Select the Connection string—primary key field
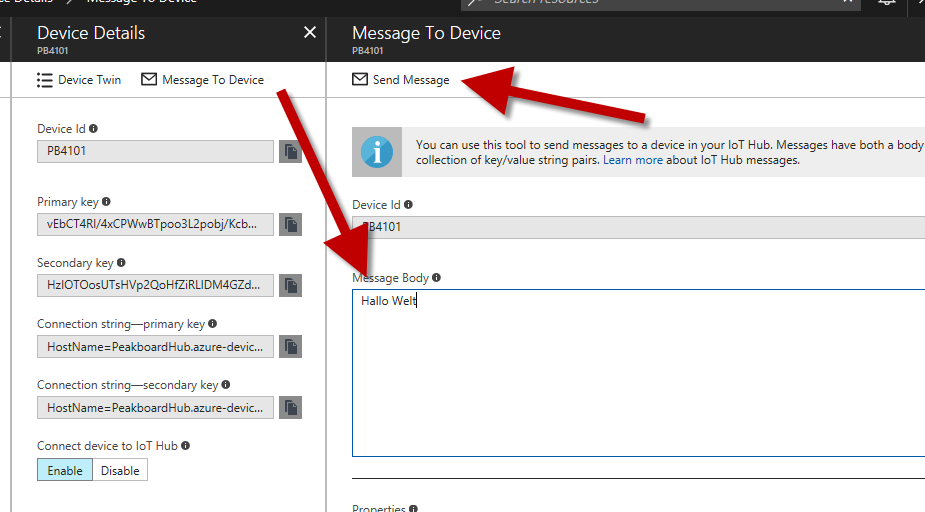The height and width of the screenshot is (512, 925). [155, 346]
